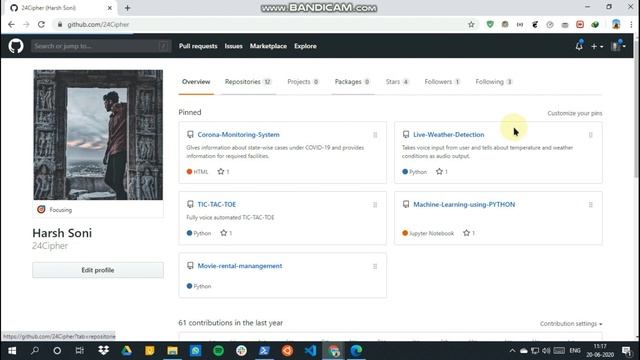The height and width of the screenshot is (360, 640).
Task: Open the notifications bell
Action: 579,46
